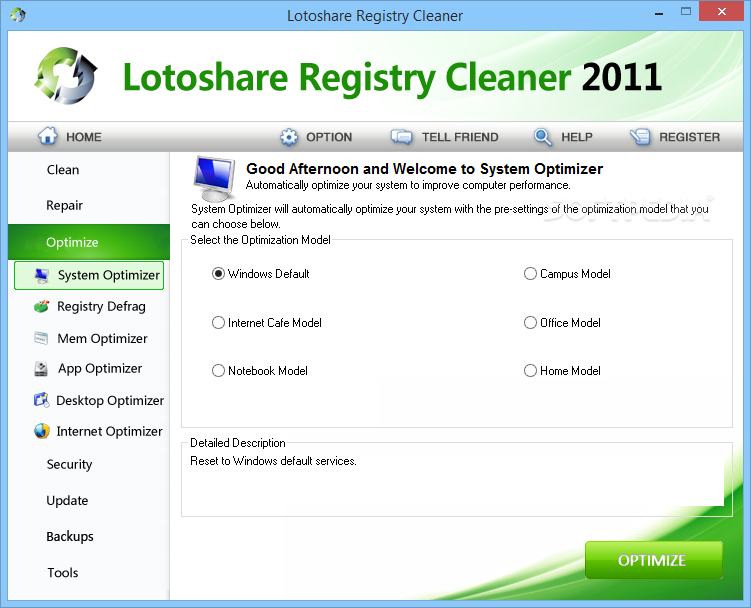Close the Lotoshare Registry Cleaner window
751x608 pixels.
coord(721,11)
